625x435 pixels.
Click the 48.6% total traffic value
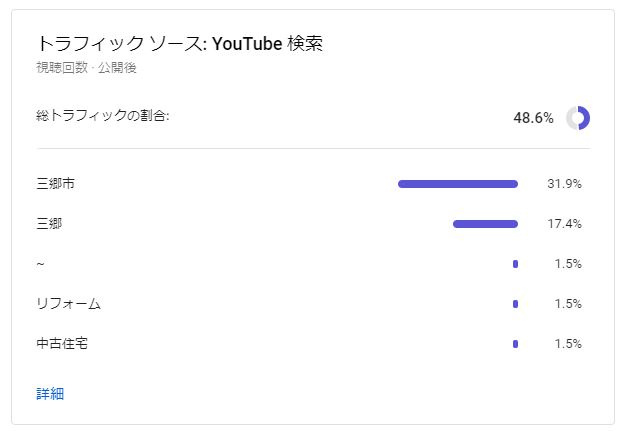(533, 118)
